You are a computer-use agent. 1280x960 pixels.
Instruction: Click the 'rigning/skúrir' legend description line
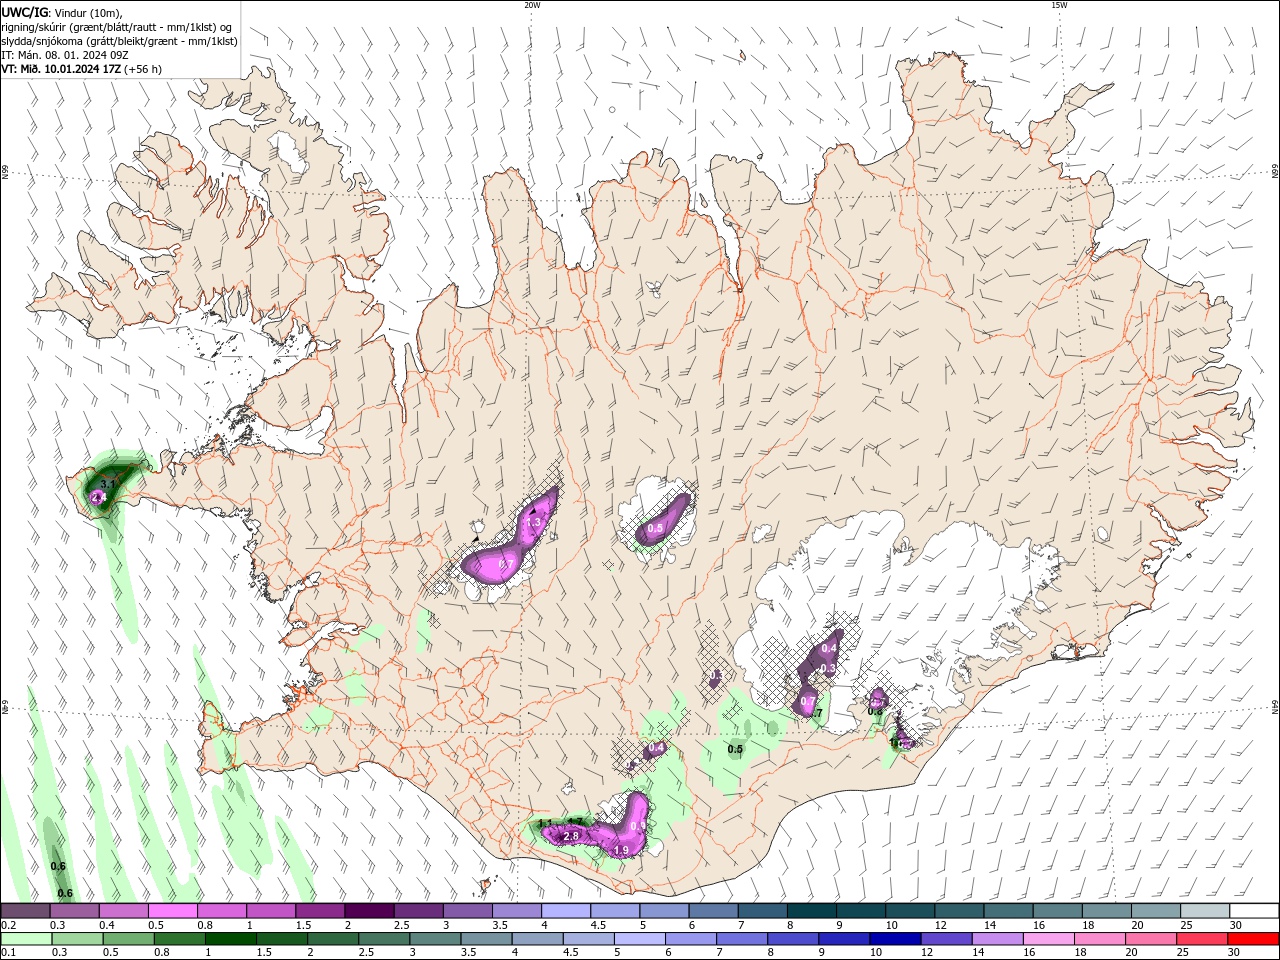click(117, 26)
